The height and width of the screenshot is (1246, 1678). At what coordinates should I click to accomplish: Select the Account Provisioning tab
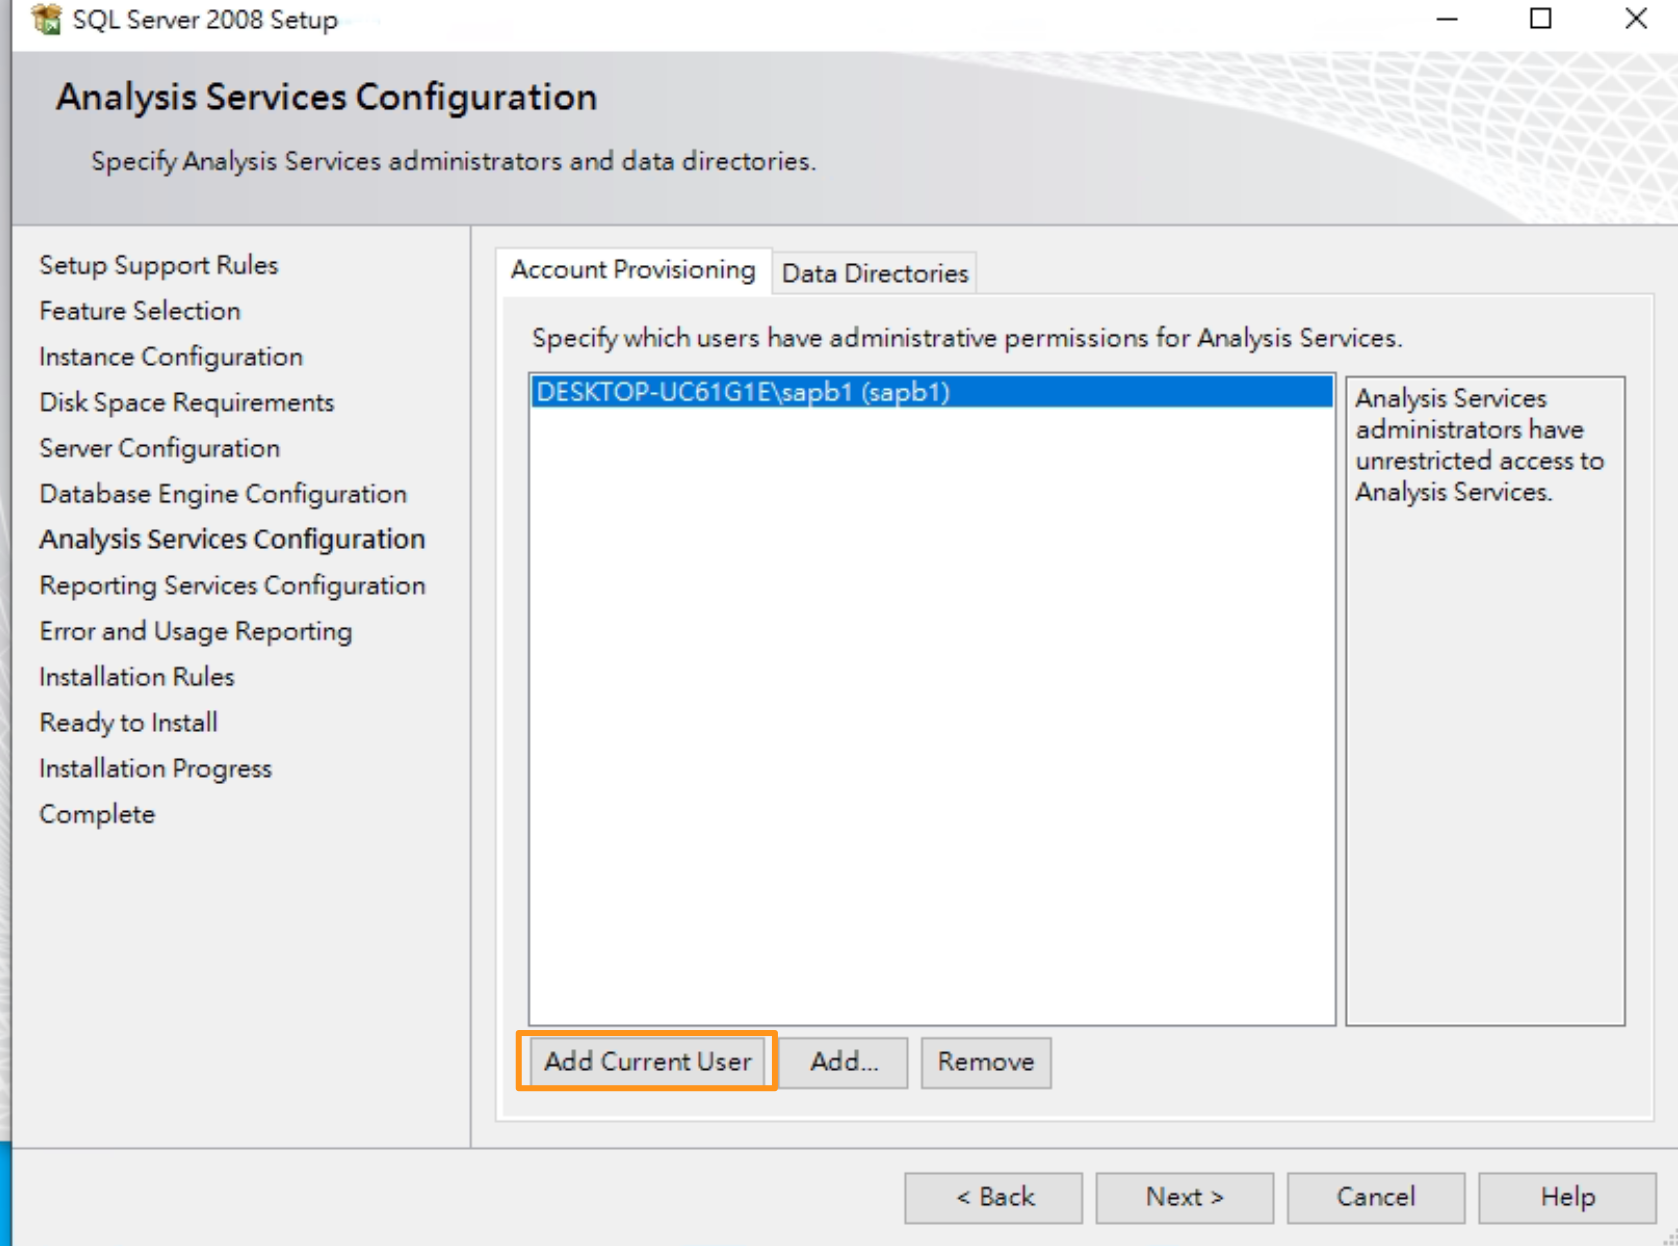[635, 268]
